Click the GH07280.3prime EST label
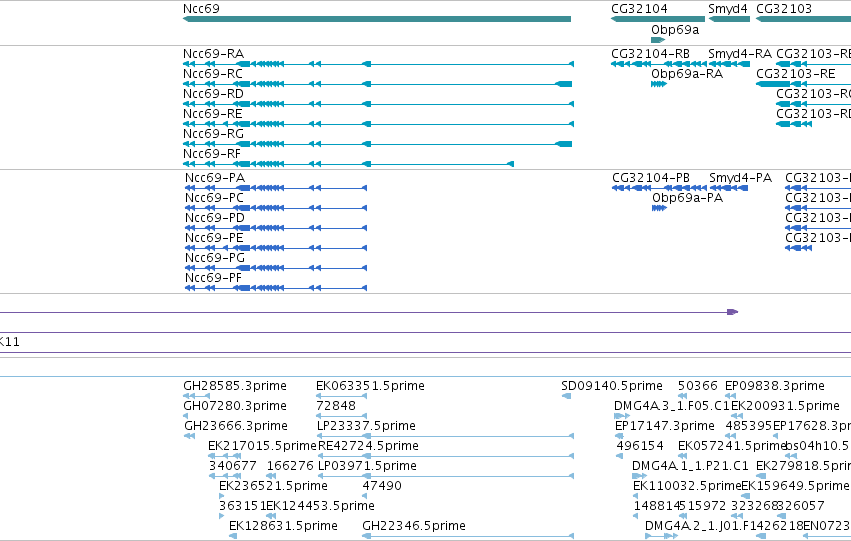 (x=235, y=406)
